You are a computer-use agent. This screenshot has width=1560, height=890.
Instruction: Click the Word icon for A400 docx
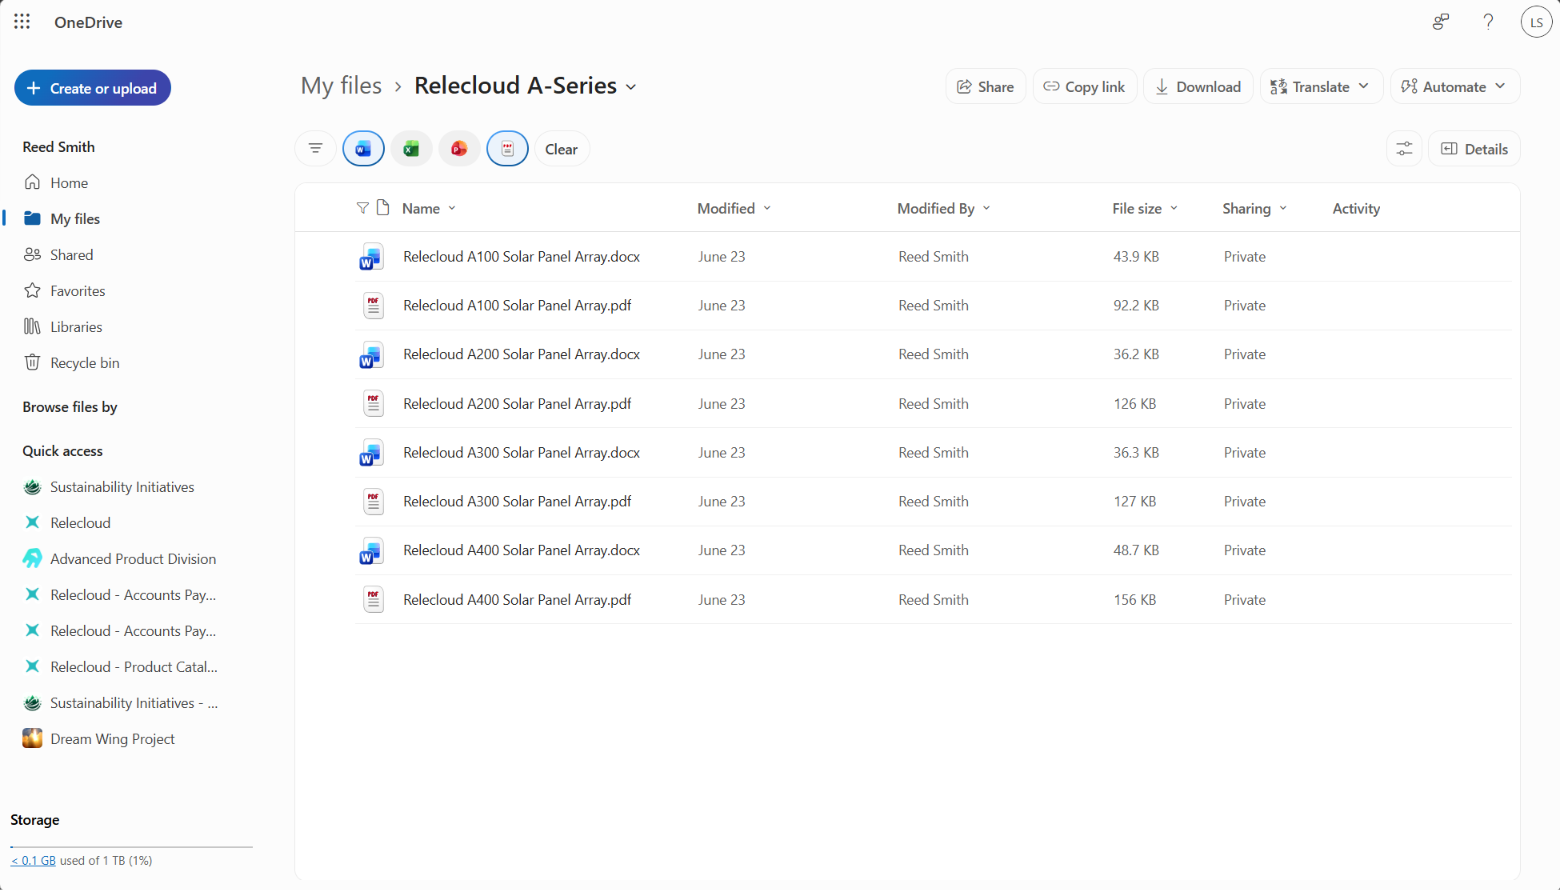[372, 551]
